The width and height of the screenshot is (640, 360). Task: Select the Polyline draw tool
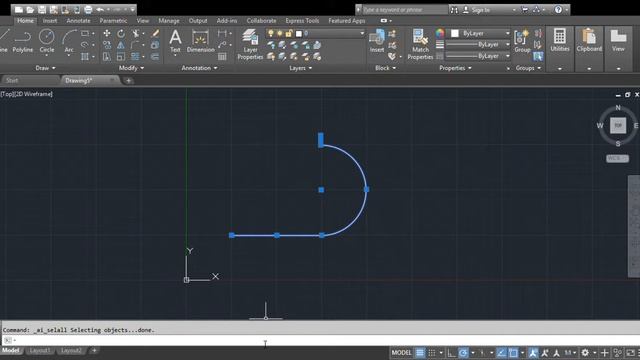point(23,41)
